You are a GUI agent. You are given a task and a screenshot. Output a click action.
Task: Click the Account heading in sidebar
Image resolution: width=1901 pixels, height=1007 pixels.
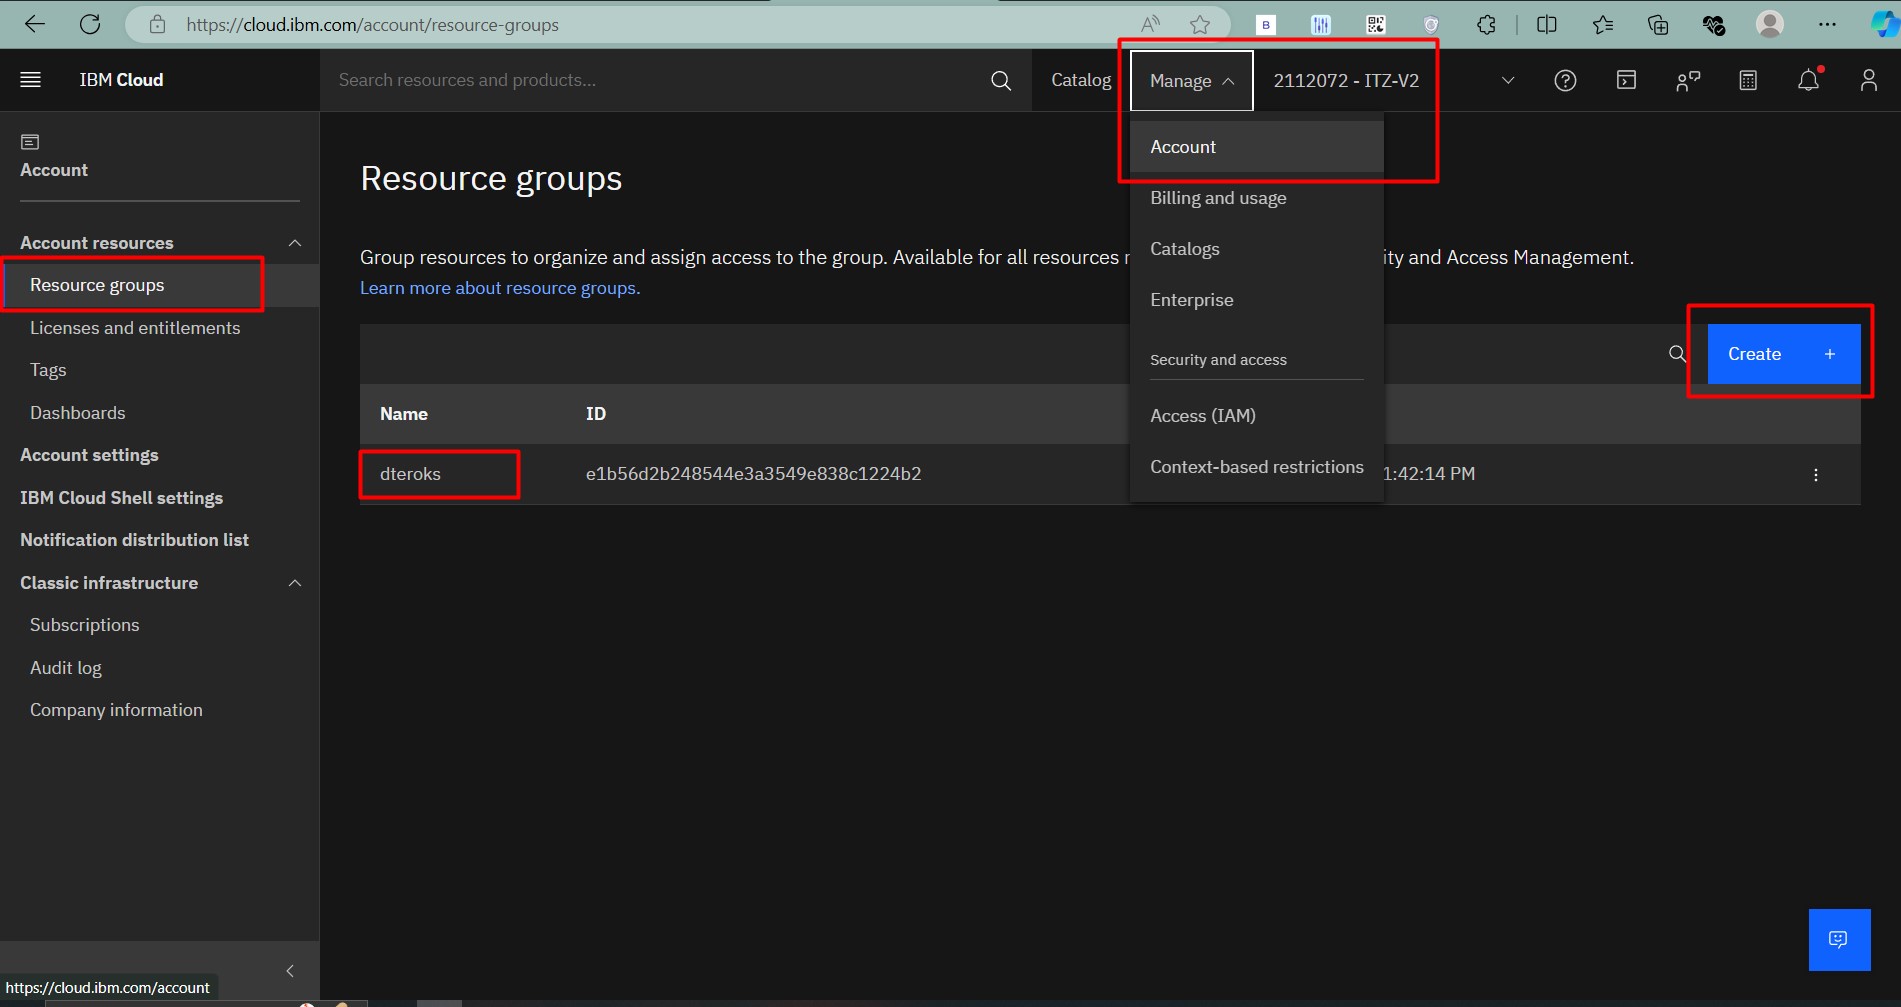click(54, 170)
